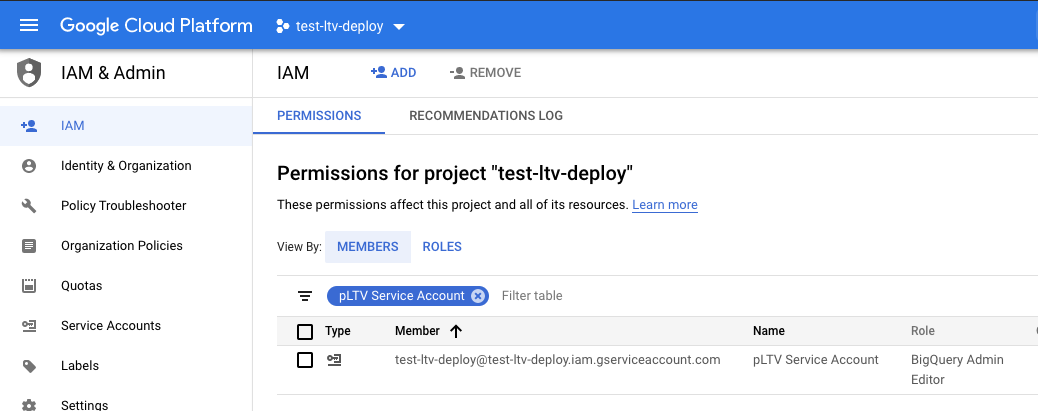Click the pLTV Service Account name cell

pyautogui.click(x=816, y=359)
